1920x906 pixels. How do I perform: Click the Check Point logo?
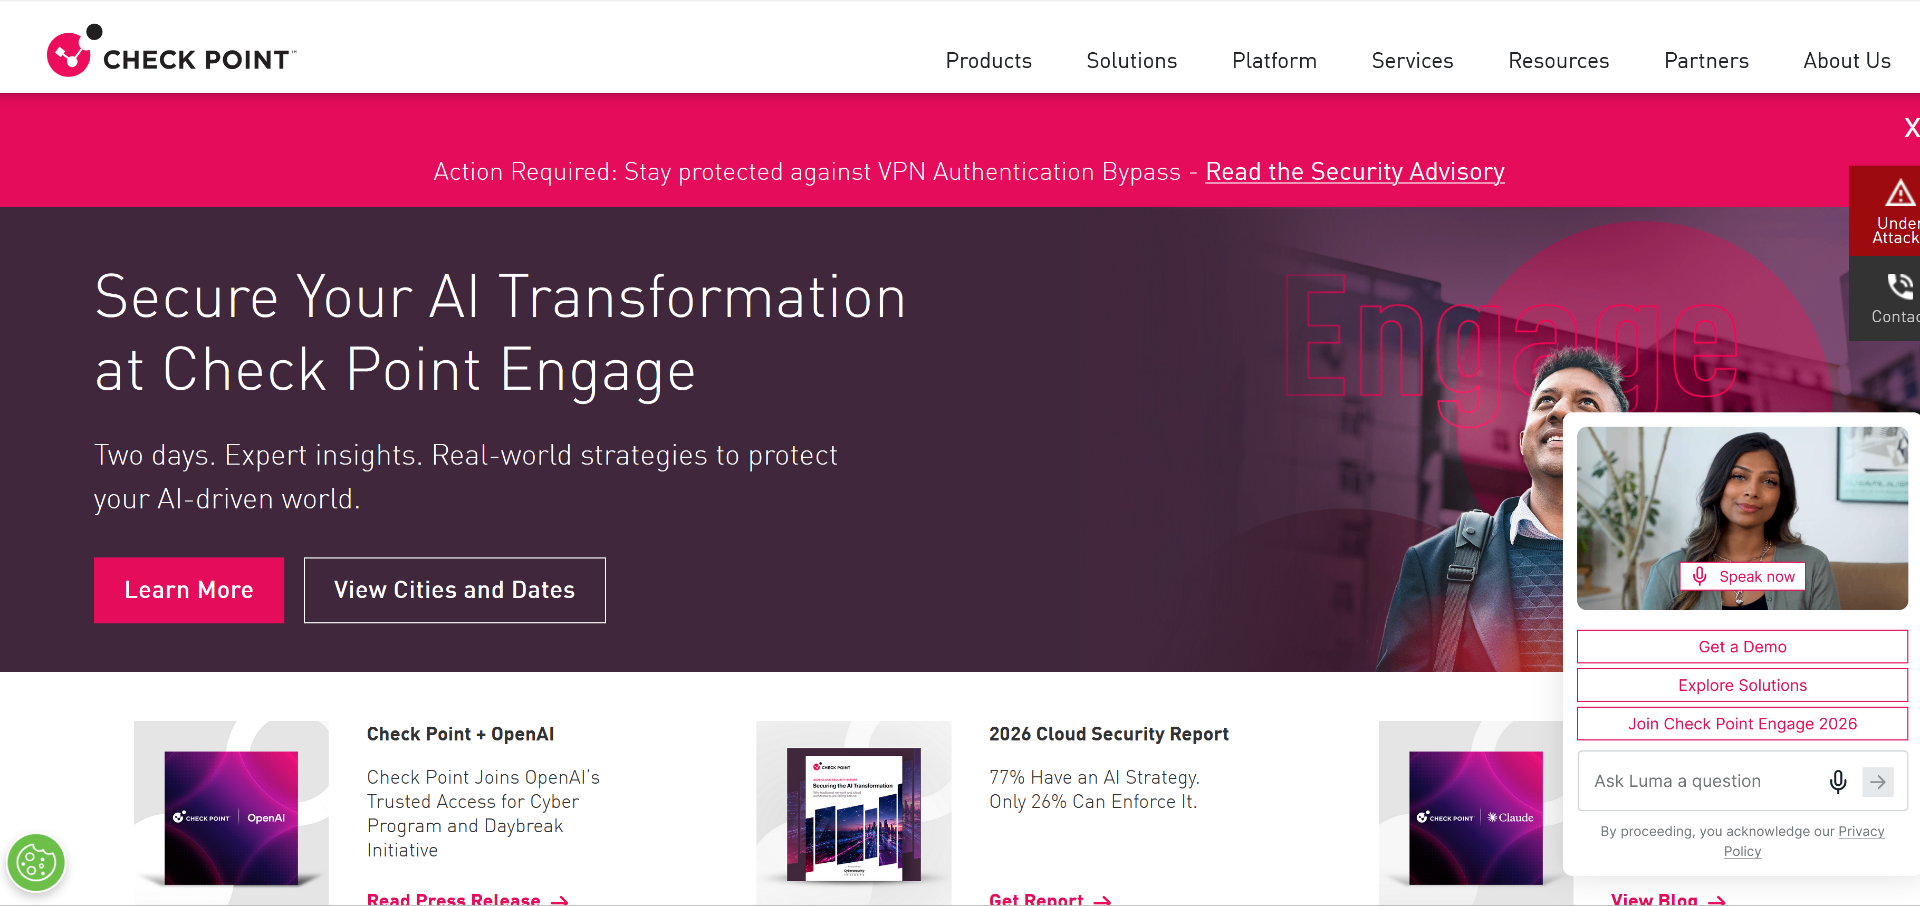point(171,51)
